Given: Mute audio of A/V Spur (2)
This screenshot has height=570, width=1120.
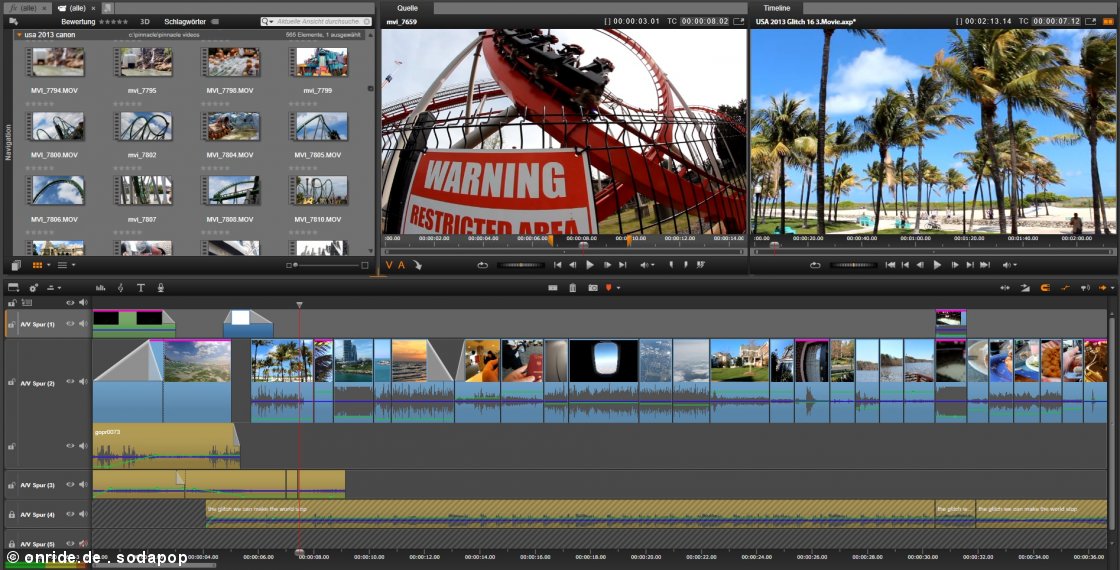Looking at the screenshot, I should (83, 382).
